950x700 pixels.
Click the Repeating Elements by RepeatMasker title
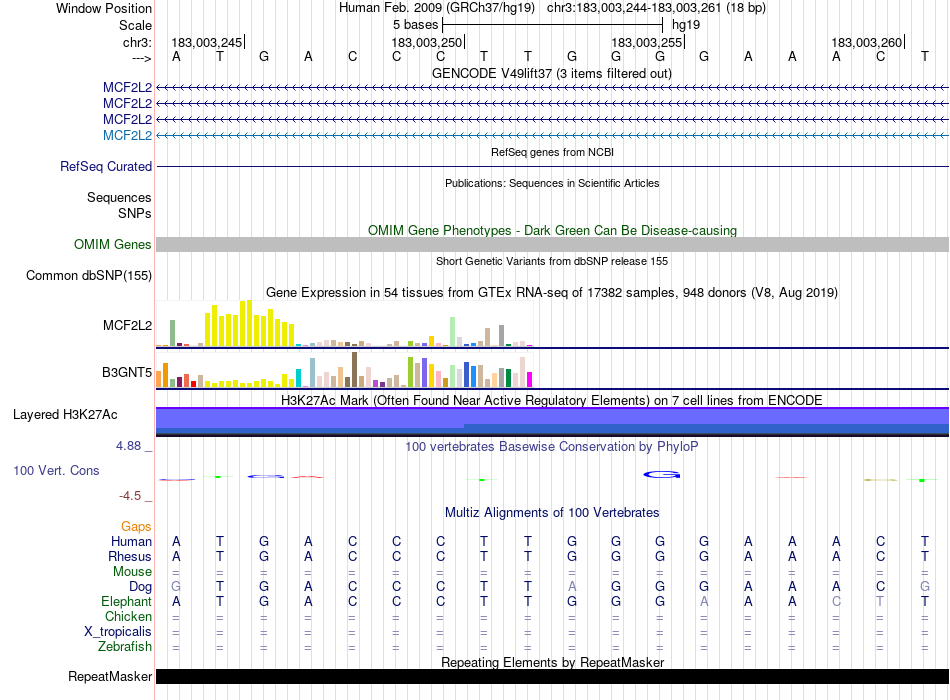point(552,662)
